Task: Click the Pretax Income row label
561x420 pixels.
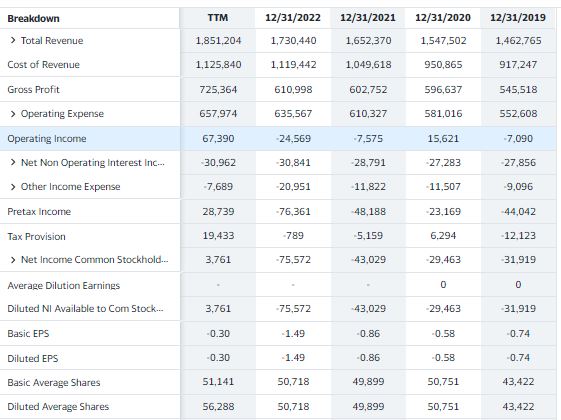Action: tap(39, 211)
